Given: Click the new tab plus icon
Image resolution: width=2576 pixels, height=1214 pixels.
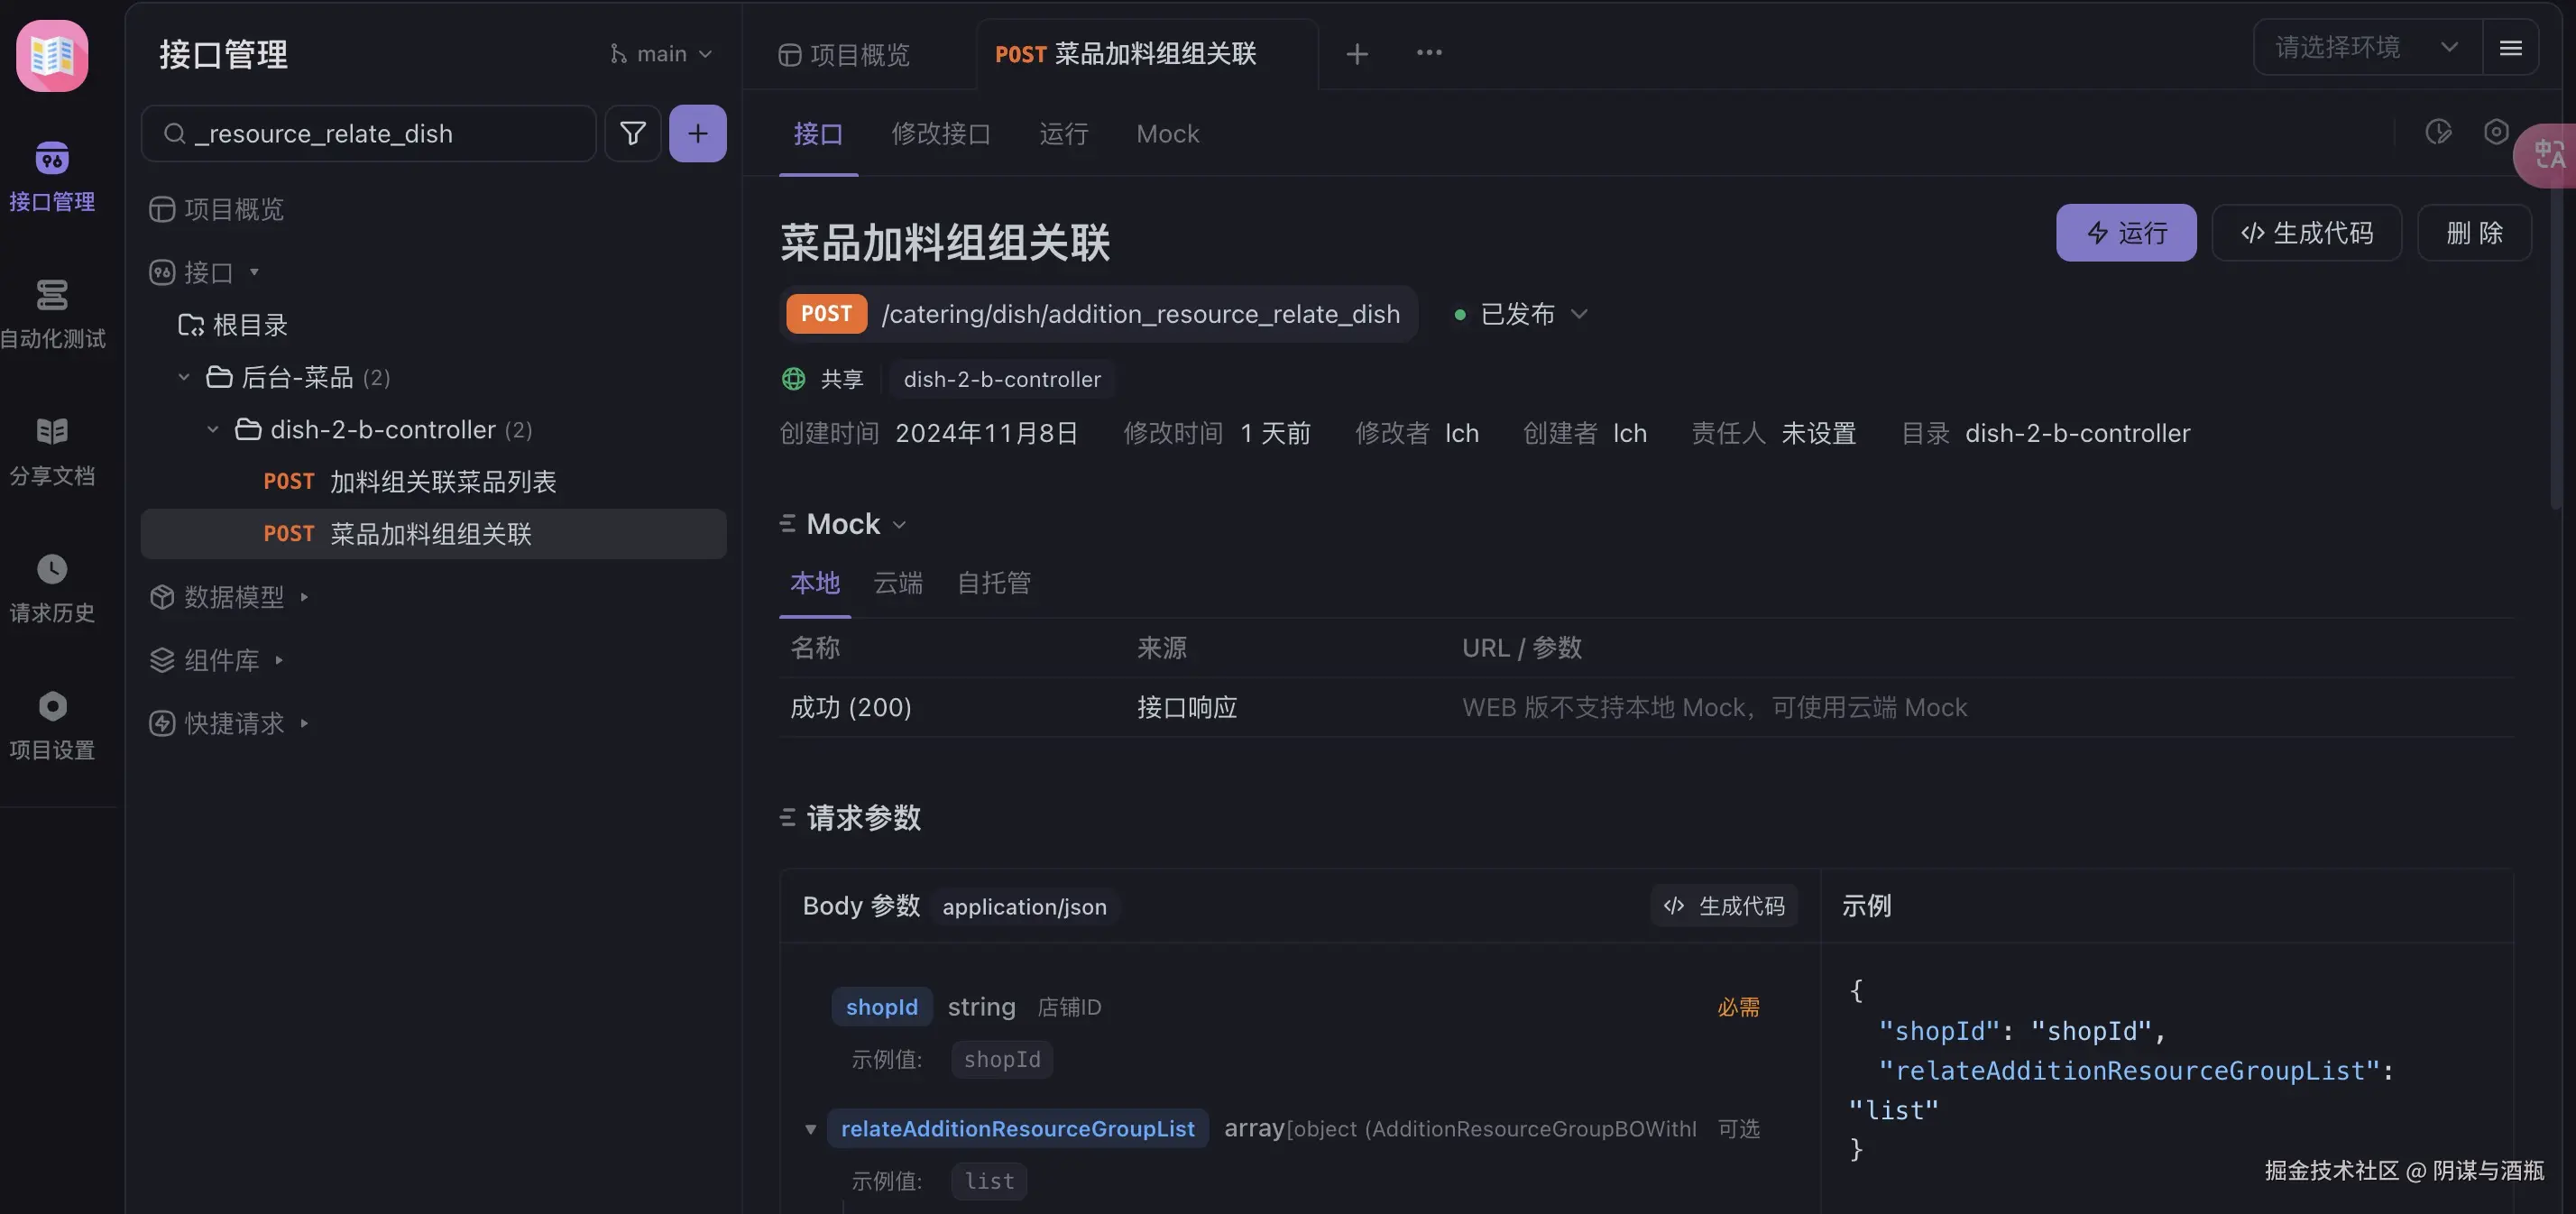Looking at the screenshot, I should 1356,53.
